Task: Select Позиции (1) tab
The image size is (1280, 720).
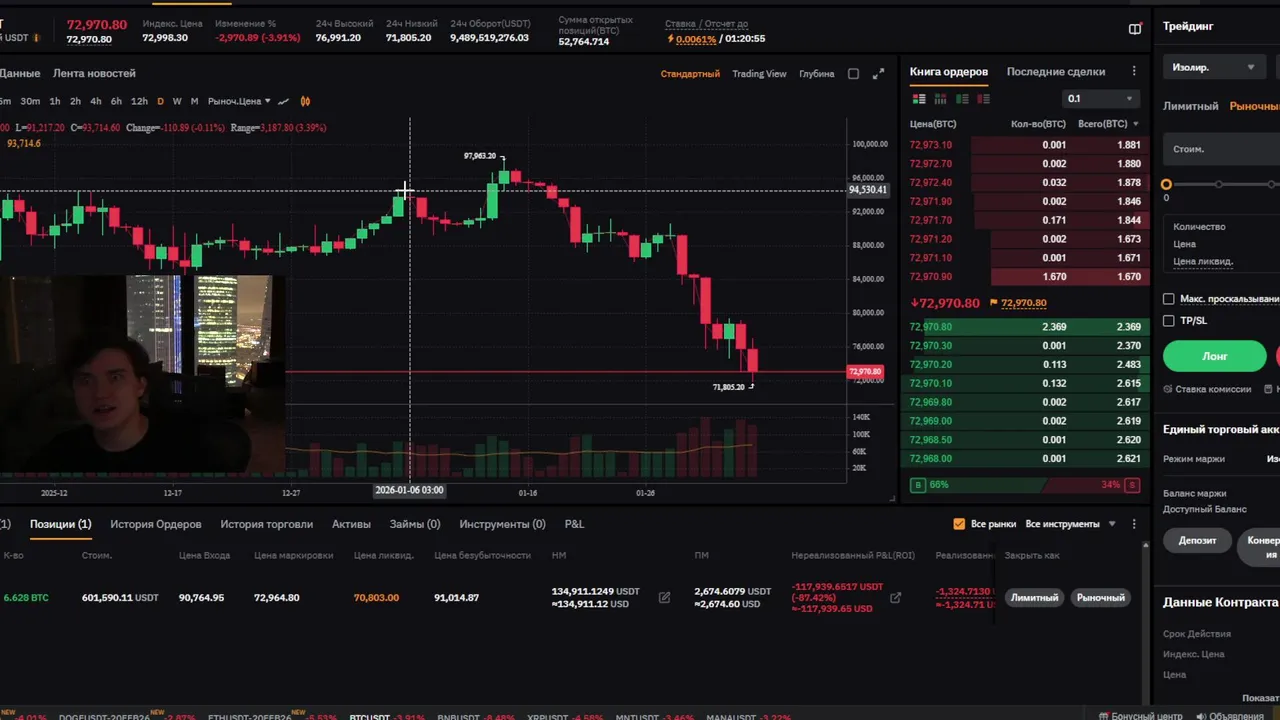Action: (x=60, y=524)
